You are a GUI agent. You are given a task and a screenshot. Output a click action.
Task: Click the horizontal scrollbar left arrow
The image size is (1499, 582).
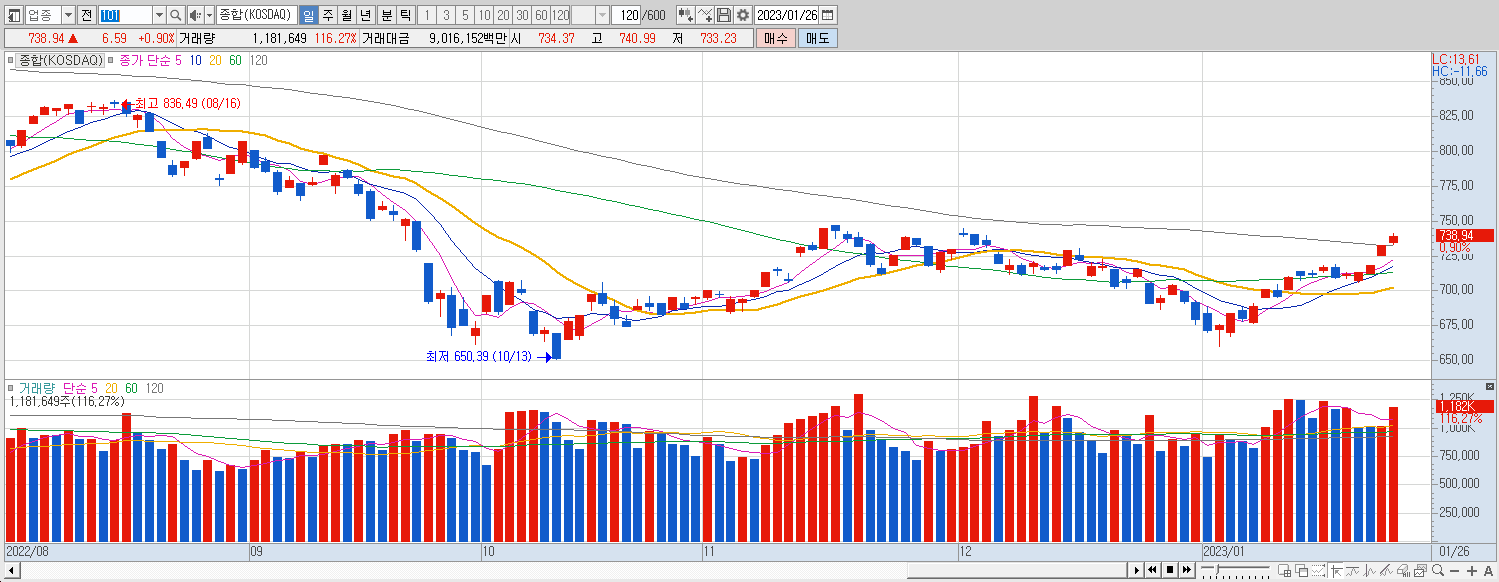11,570
